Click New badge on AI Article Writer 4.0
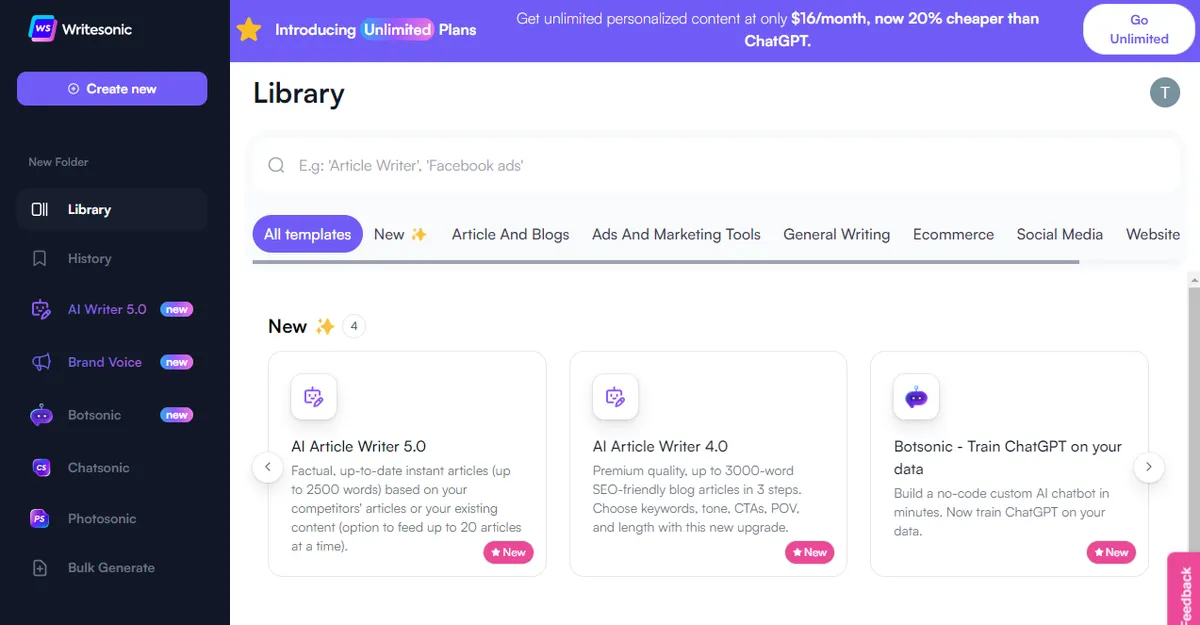The height and width of the screenshot is (625, 1200). [x=810, y=552]
